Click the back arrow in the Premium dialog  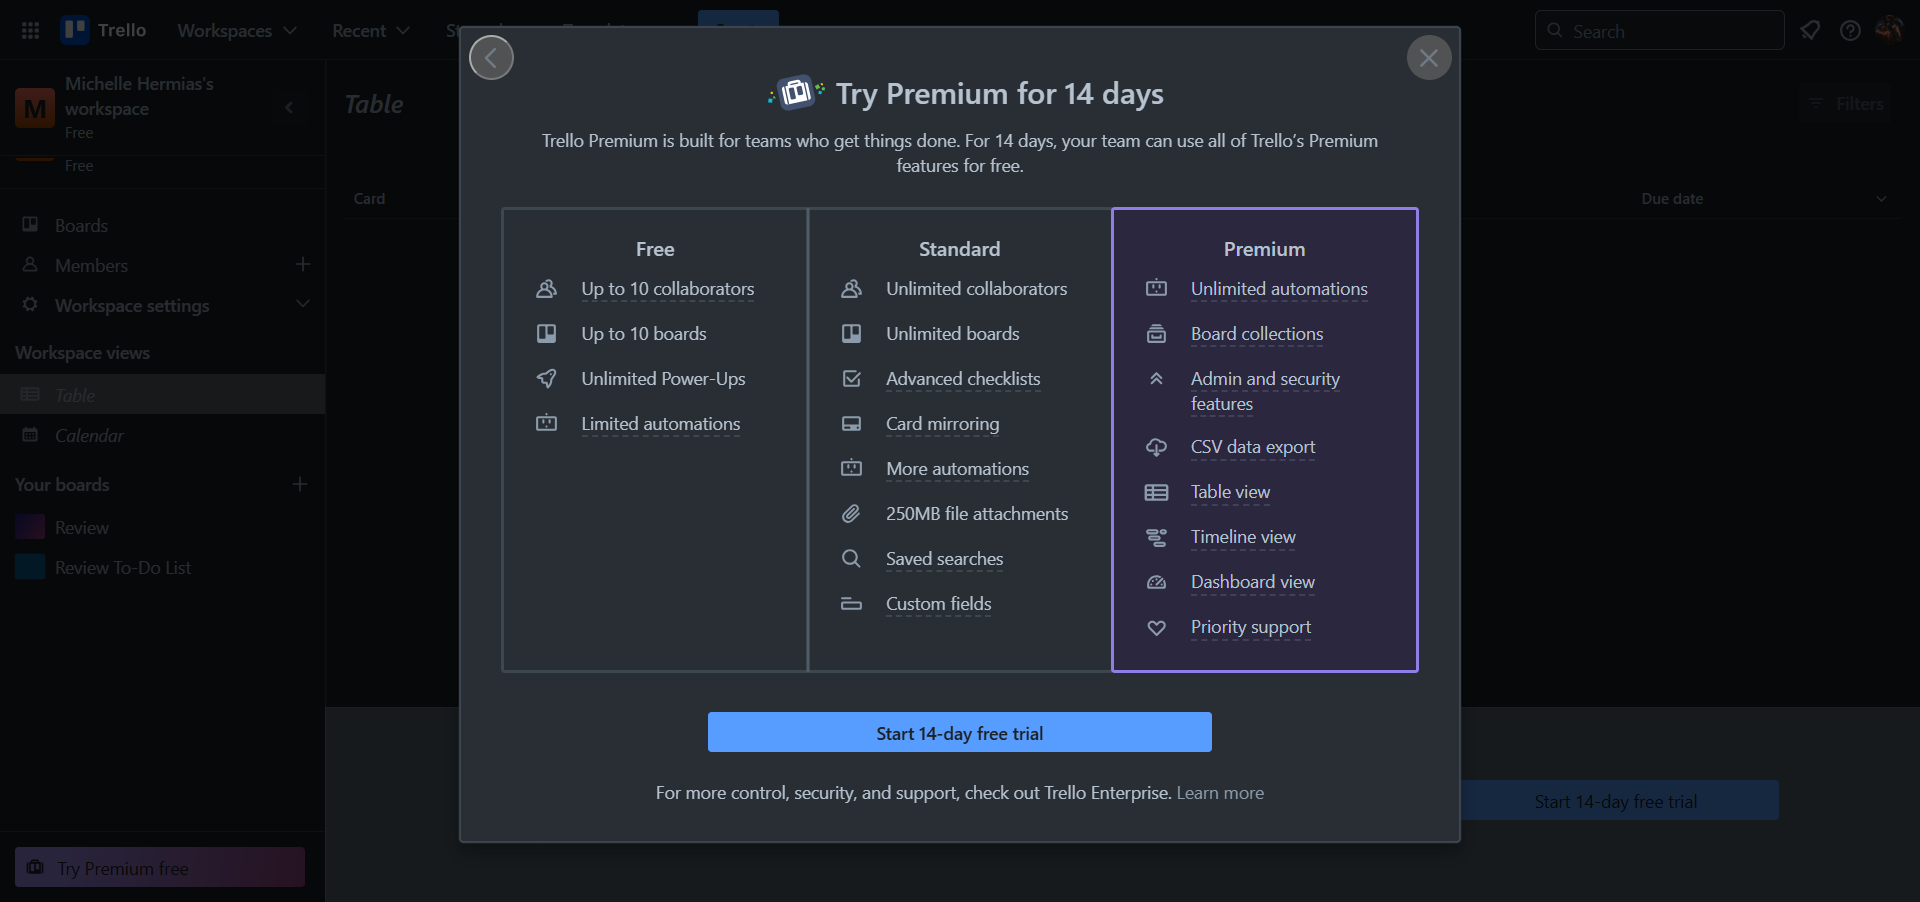tap(491, 58)
